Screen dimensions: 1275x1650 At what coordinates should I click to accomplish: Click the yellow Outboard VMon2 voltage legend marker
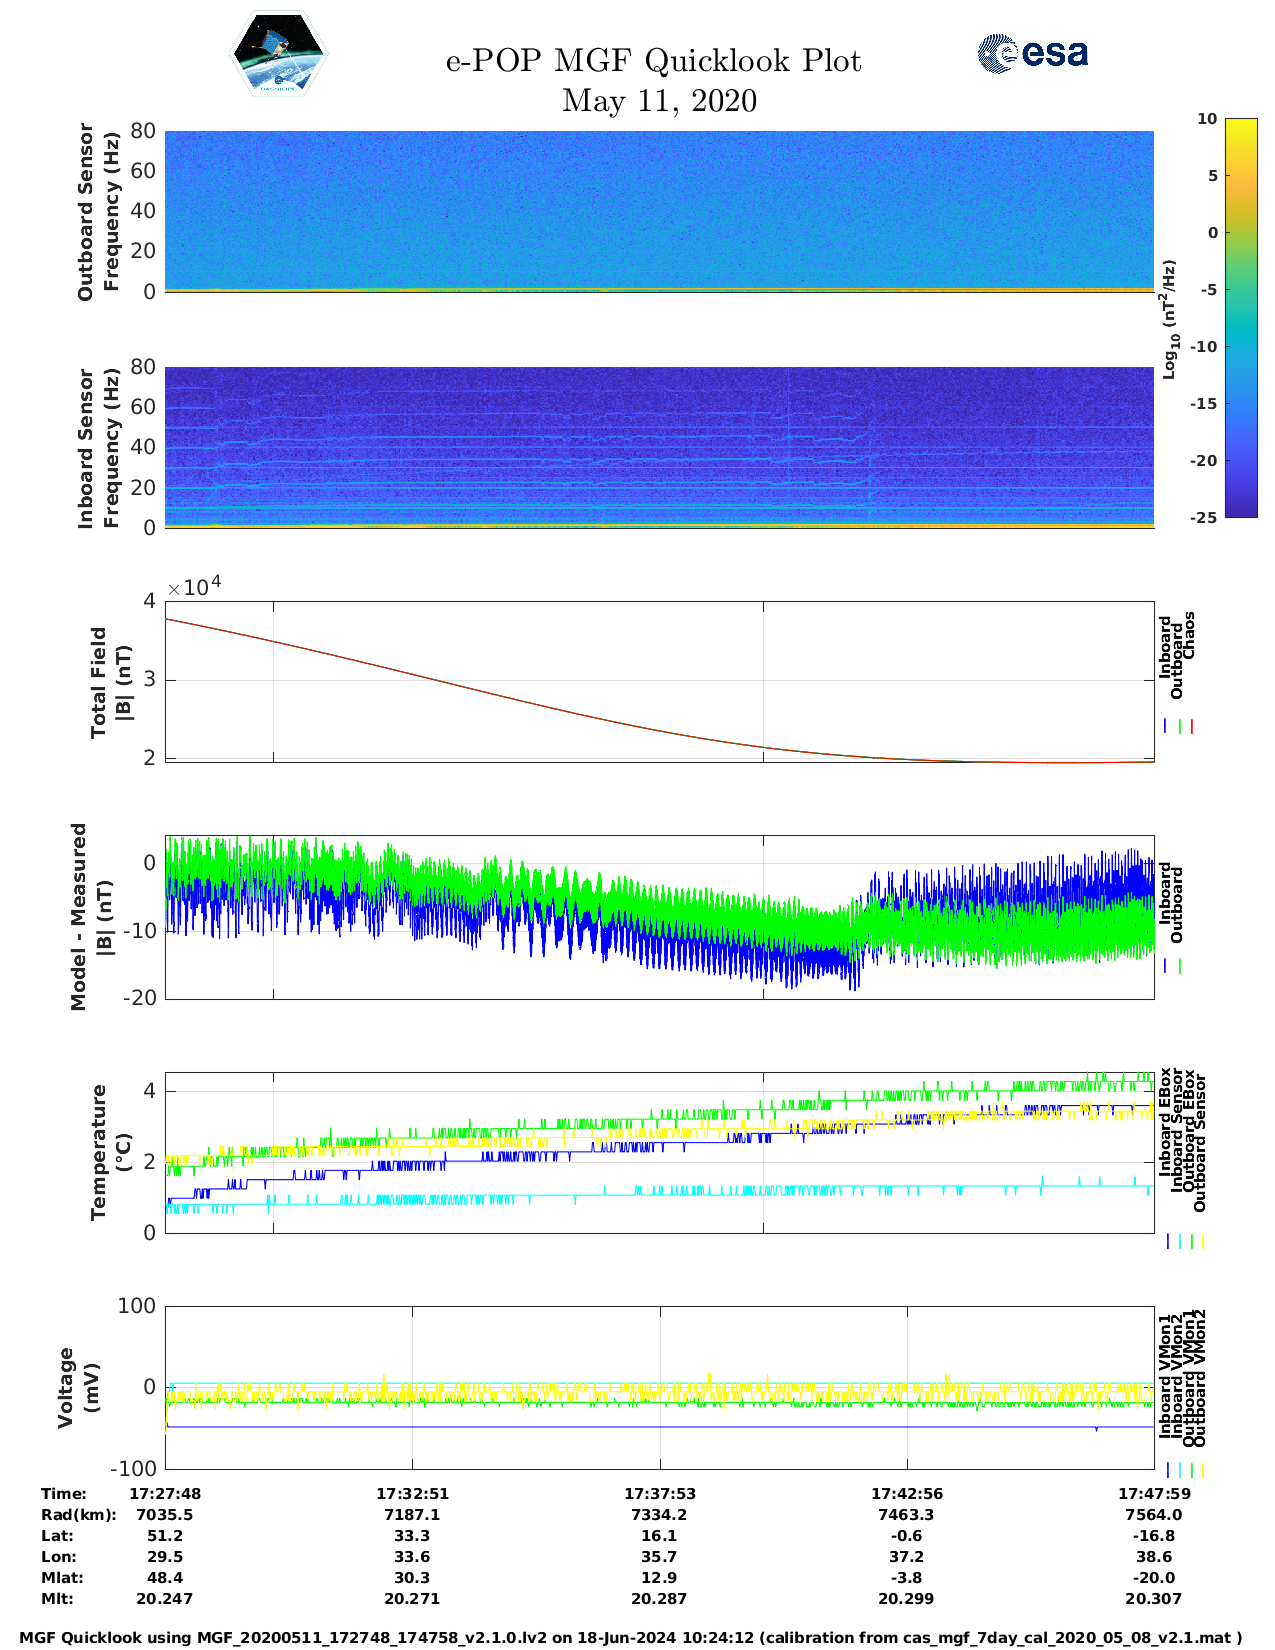click(1202, 1470)
